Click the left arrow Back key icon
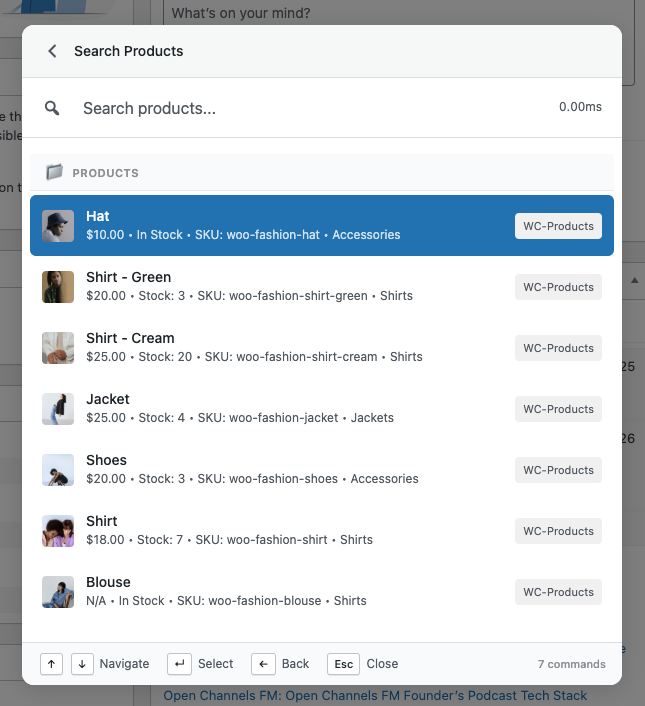Screen dimensions: 645x706 coord(263,664)
